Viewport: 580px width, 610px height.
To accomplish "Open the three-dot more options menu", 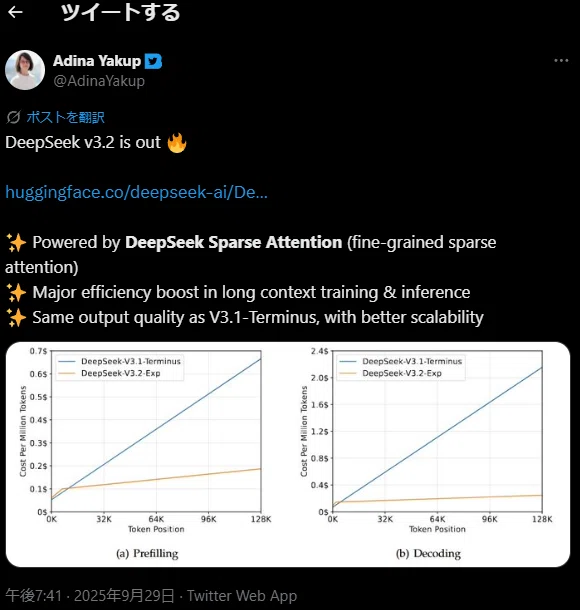I will coord(561,61).
